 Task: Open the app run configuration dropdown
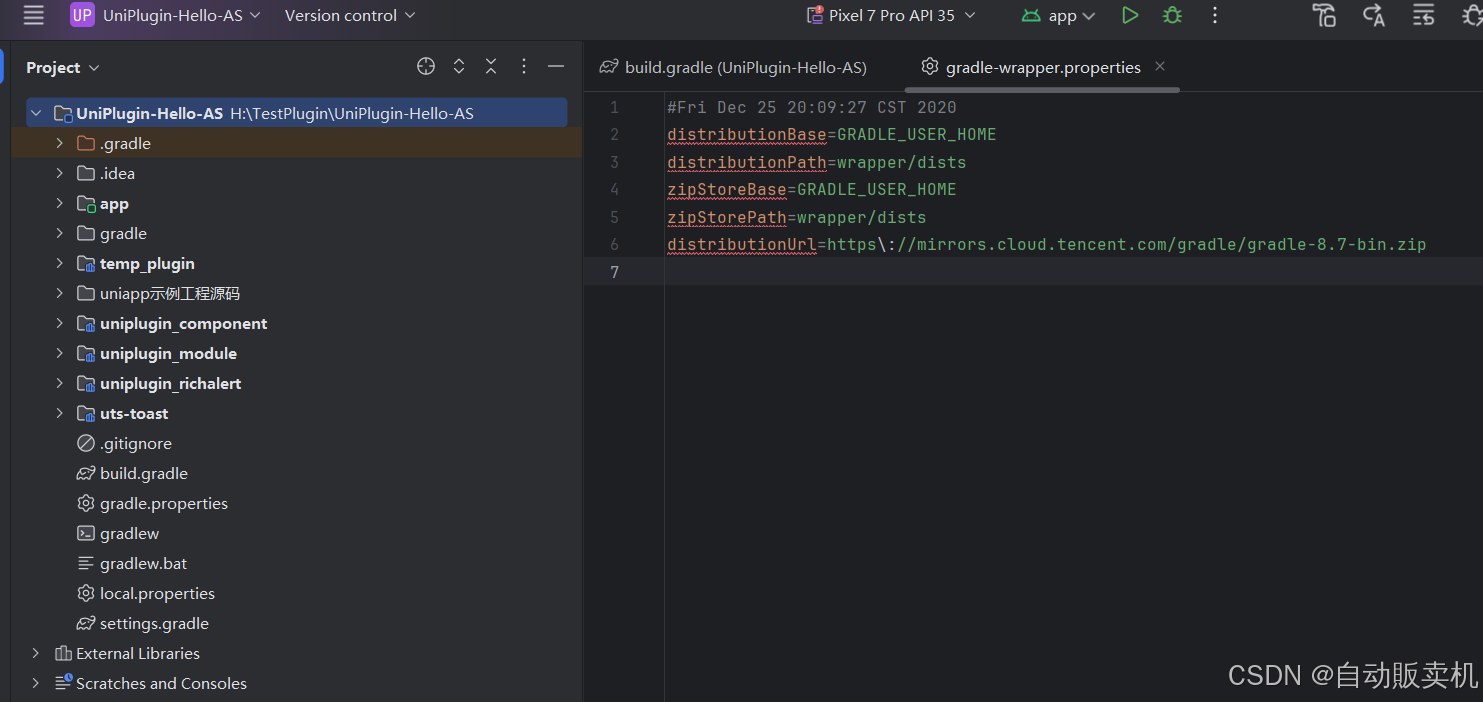pyautogui.click(x=1059, y=15)
